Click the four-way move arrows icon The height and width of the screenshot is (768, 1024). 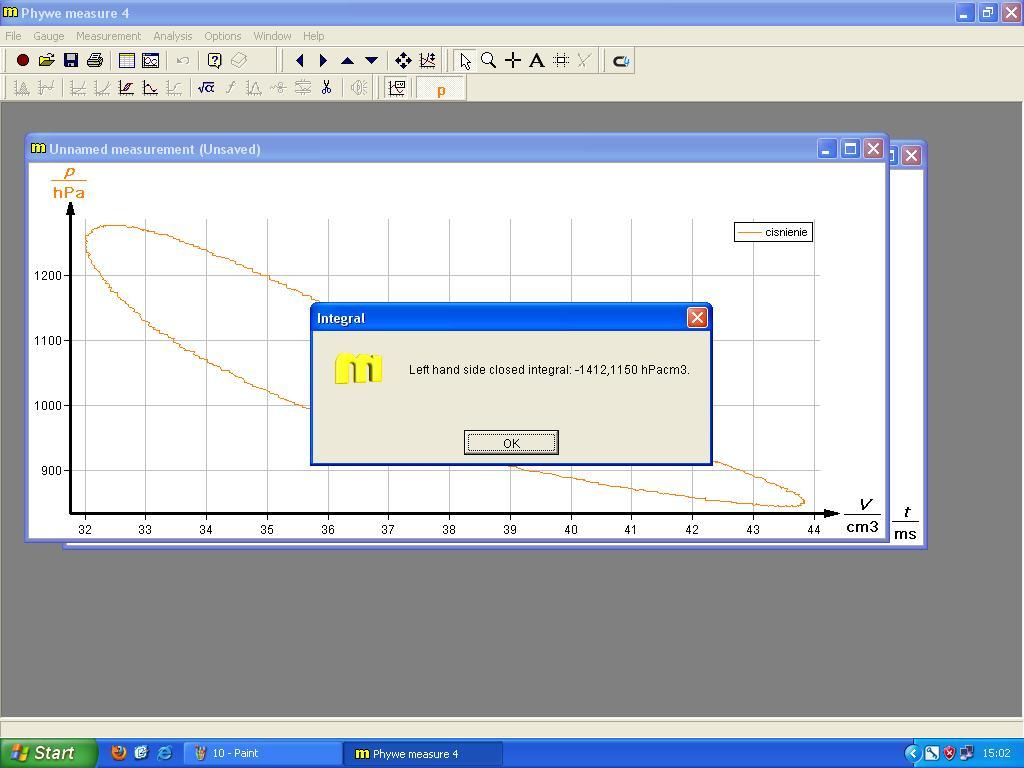click(x=403, y=61)
